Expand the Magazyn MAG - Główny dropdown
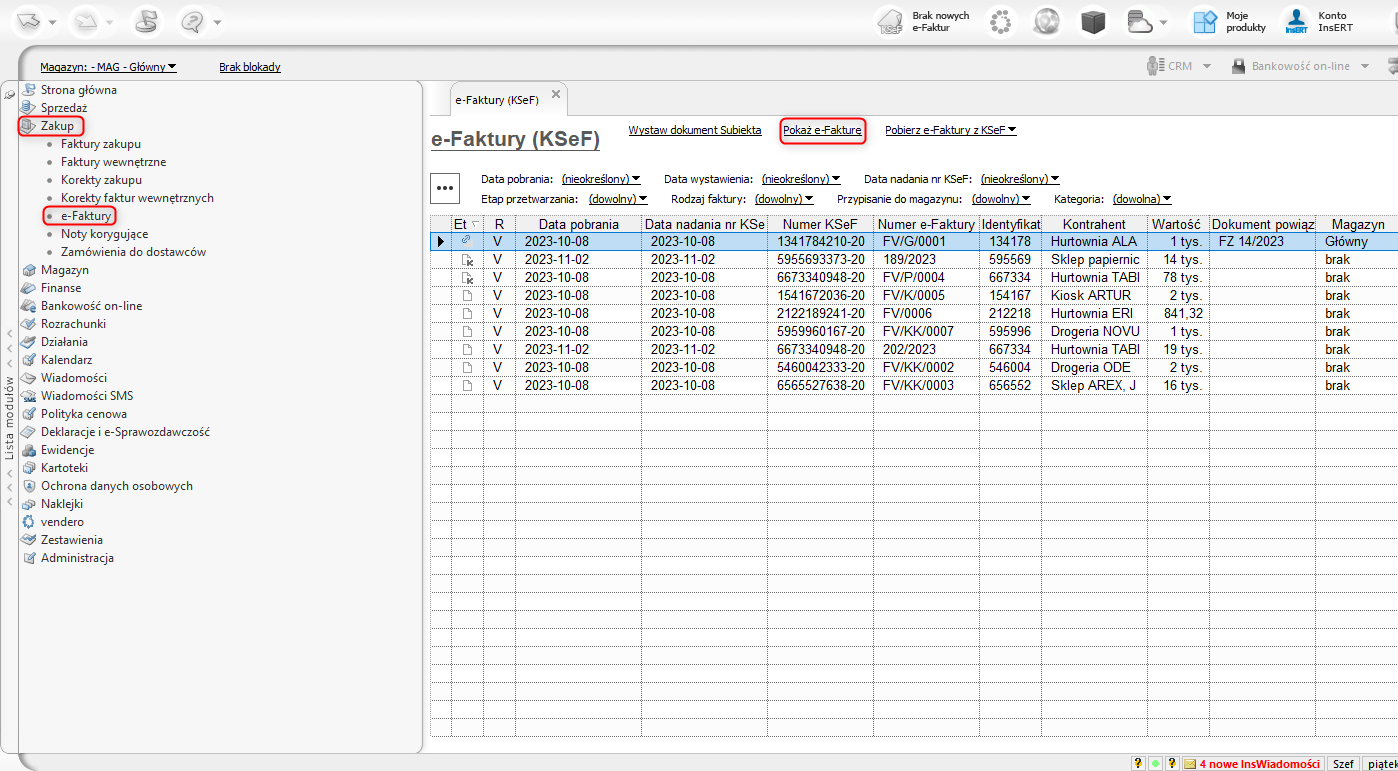This screenshot has height=771, width=1398. pos(108,67)
